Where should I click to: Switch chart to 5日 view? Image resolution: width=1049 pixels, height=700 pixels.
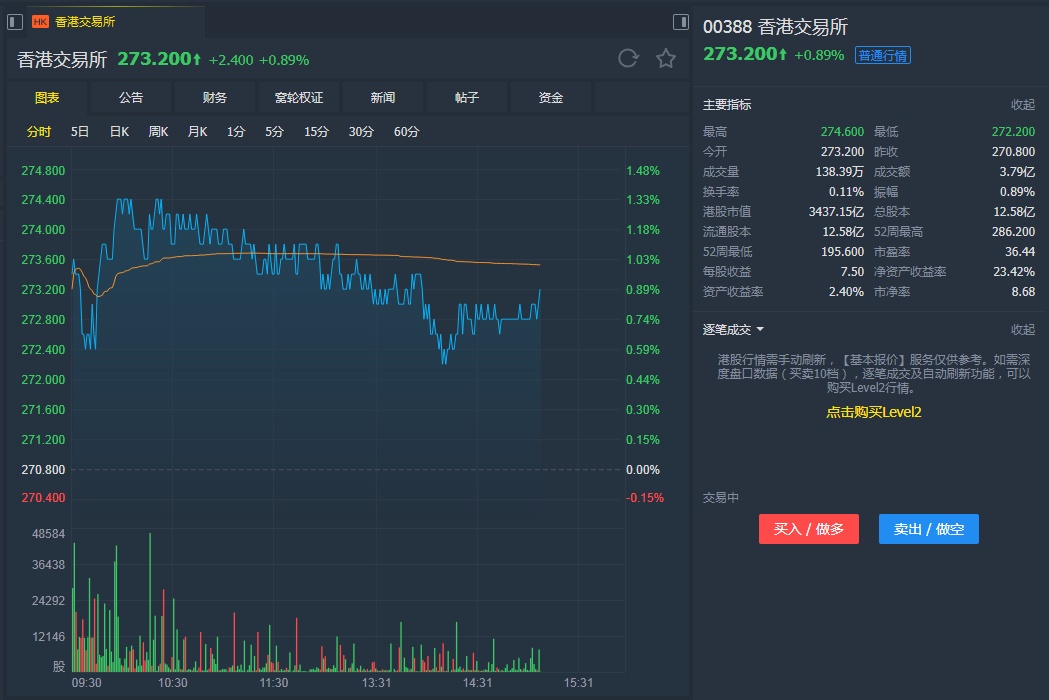(80, 131)
